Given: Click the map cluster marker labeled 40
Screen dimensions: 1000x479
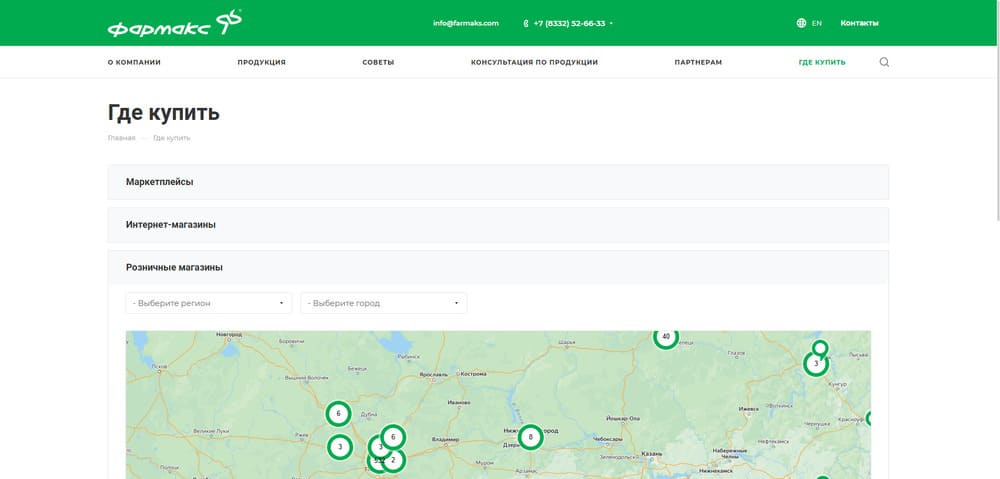Looking at the screenshot, I should 666,336.
